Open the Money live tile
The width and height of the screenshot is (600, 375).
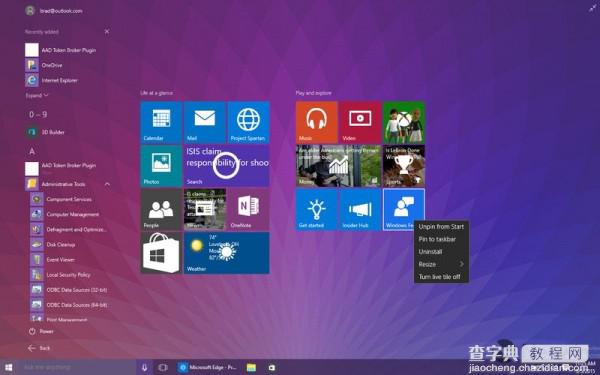click(x=338, y=166)
